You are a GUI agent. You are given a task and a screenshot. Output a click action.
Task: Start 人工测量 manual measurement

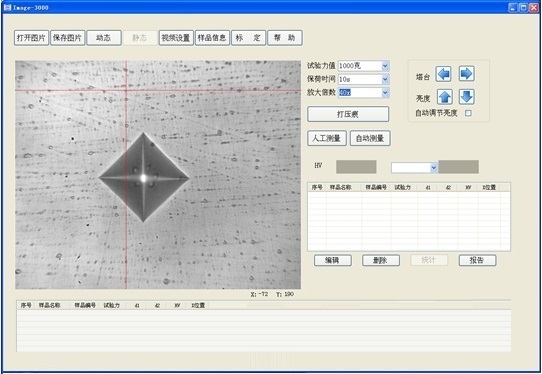327,138
